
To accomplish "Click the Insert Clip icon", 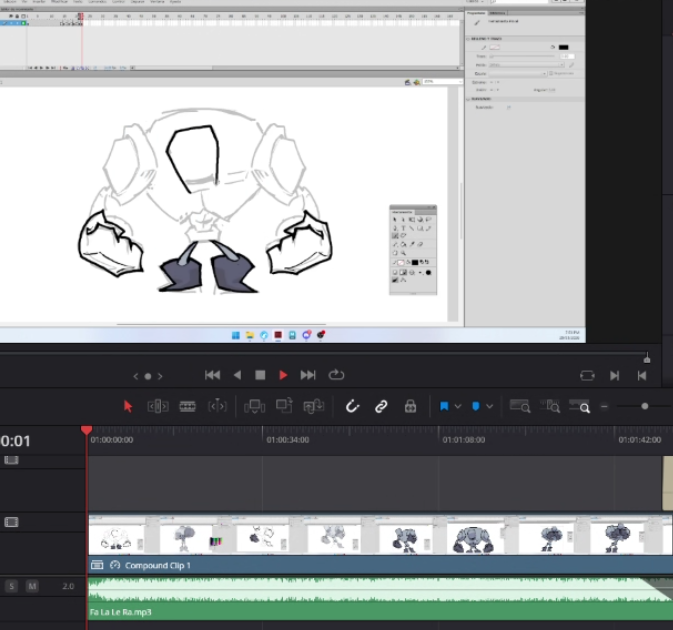I will pyautogui.click(x=254, y=406).
